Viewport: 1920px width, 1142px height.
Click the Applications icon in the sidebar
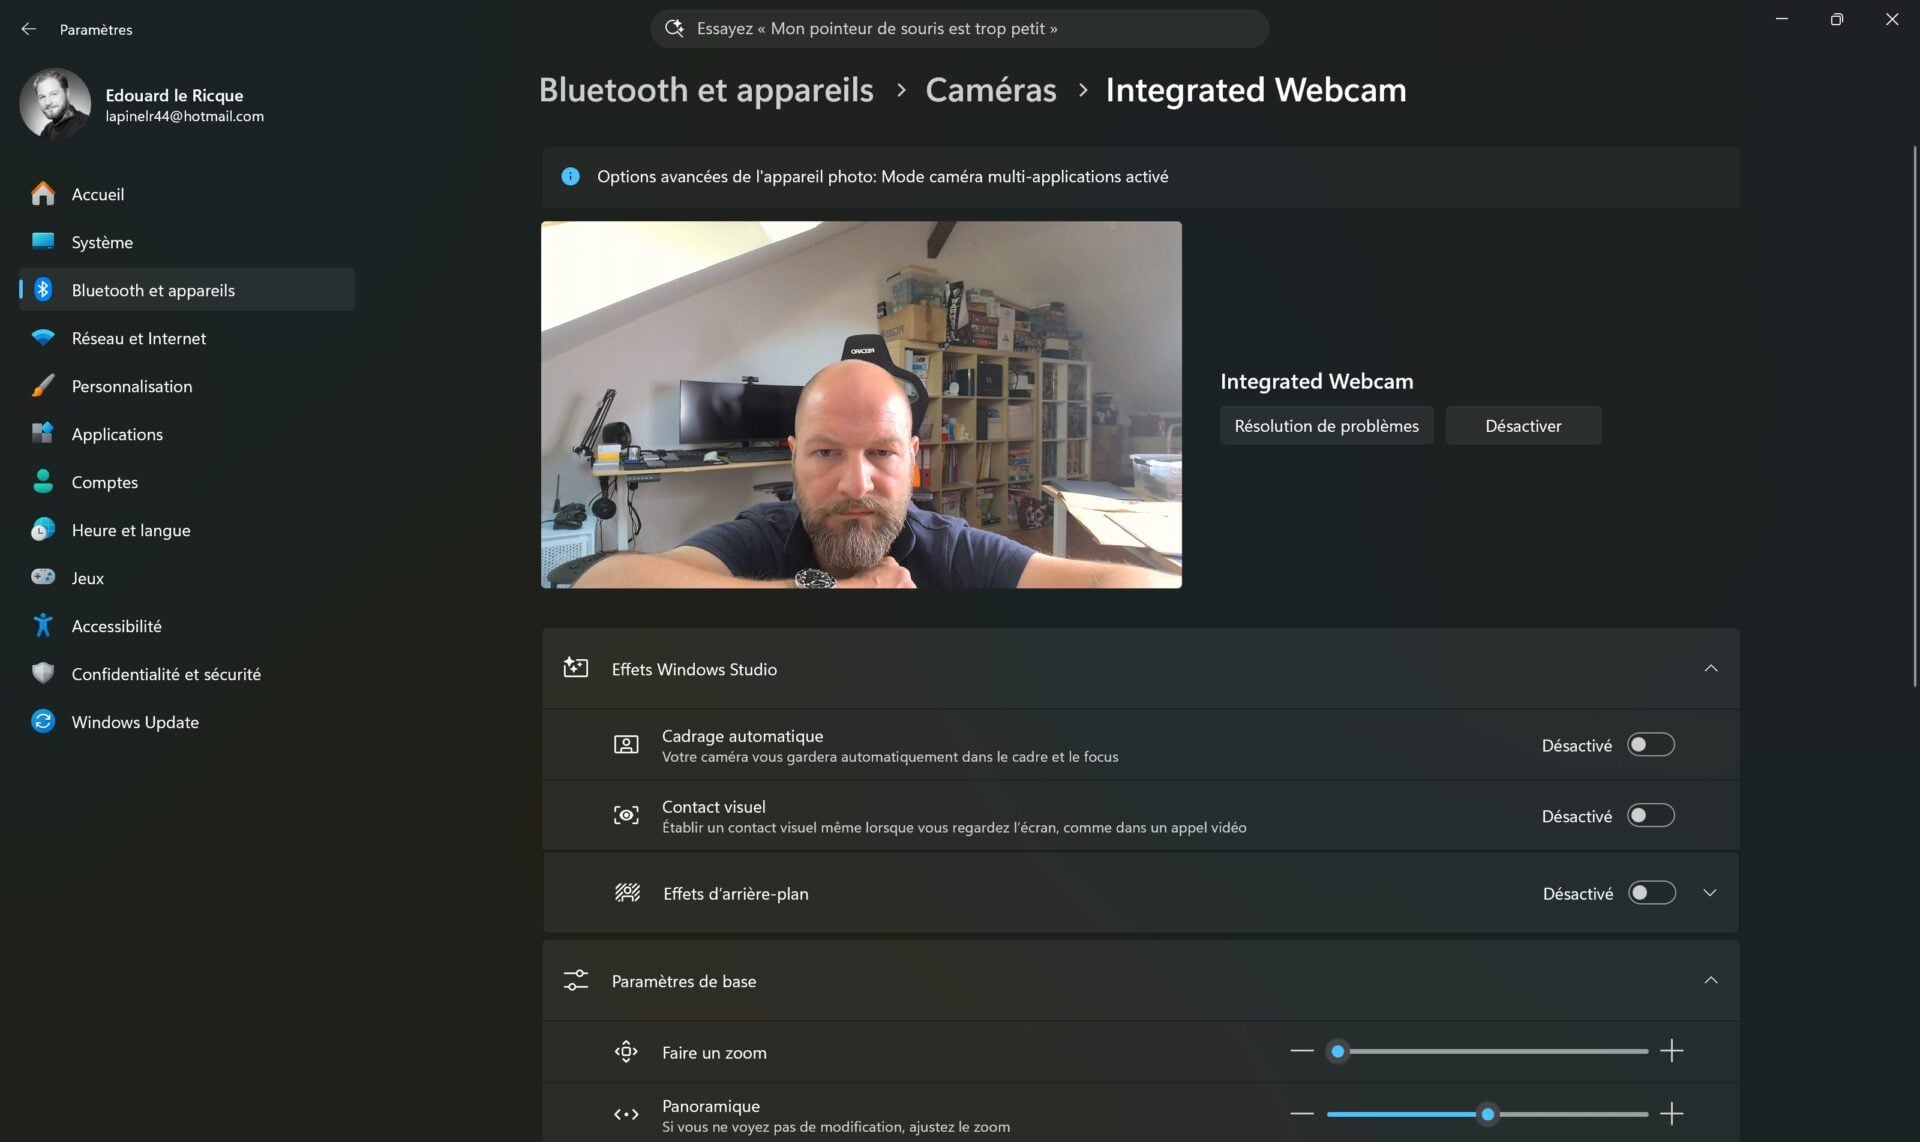[42, 434]
